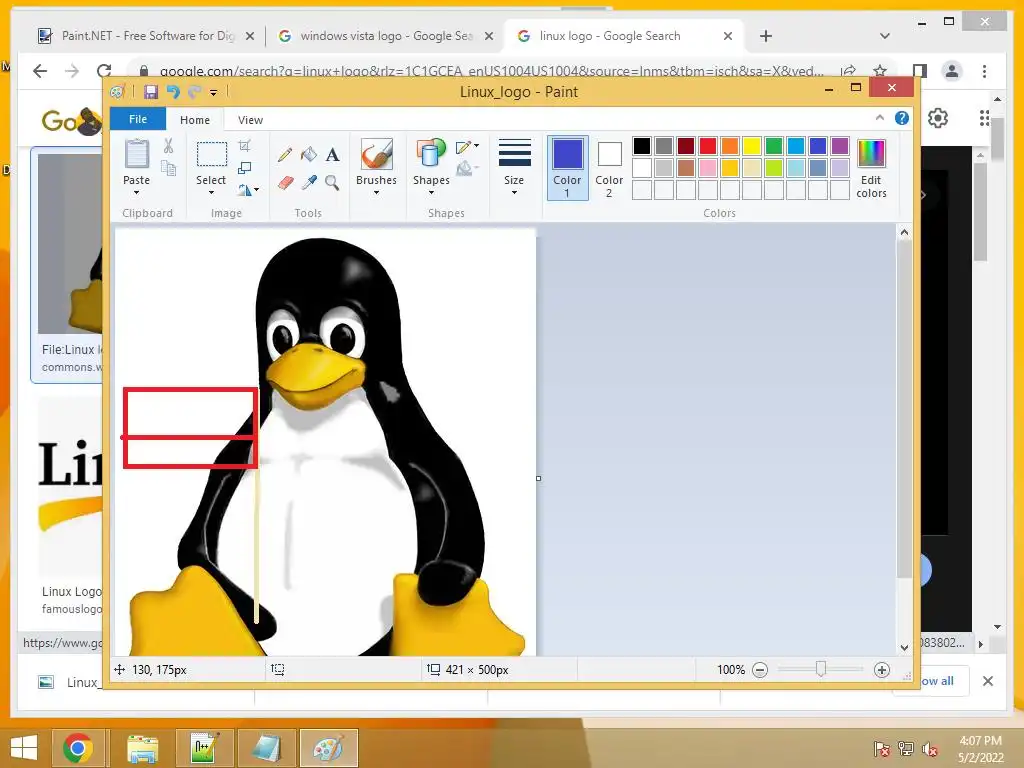Image resolution: width=1024 pixels, height=768 pixels.
Task: Switch to Paint.NET Chrome tab
Action: point(147,36)
